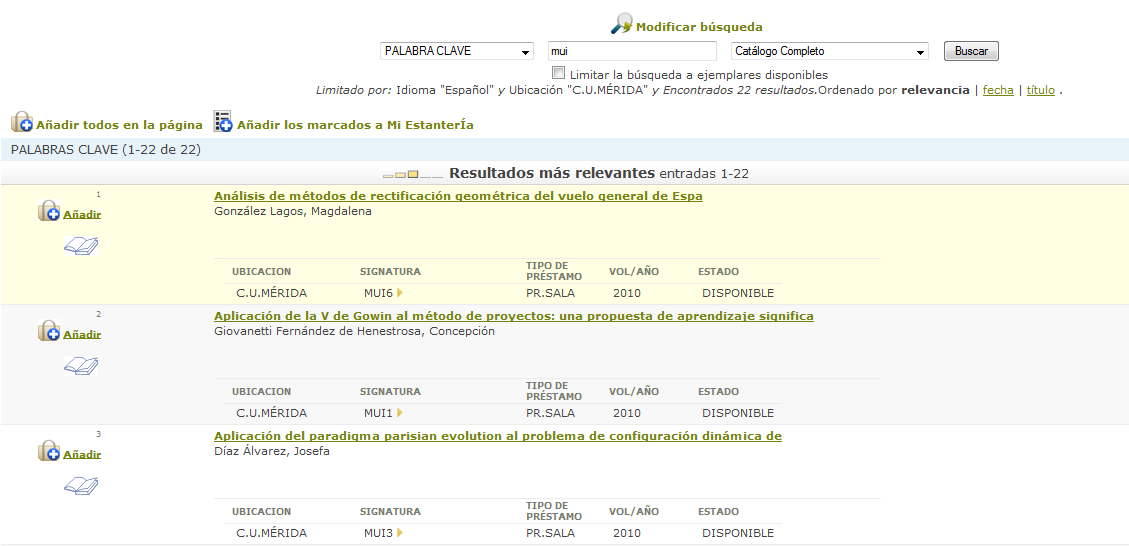
Task: Open the PALABRA CLAVE search type dropdown
Action: click(457, 51)
